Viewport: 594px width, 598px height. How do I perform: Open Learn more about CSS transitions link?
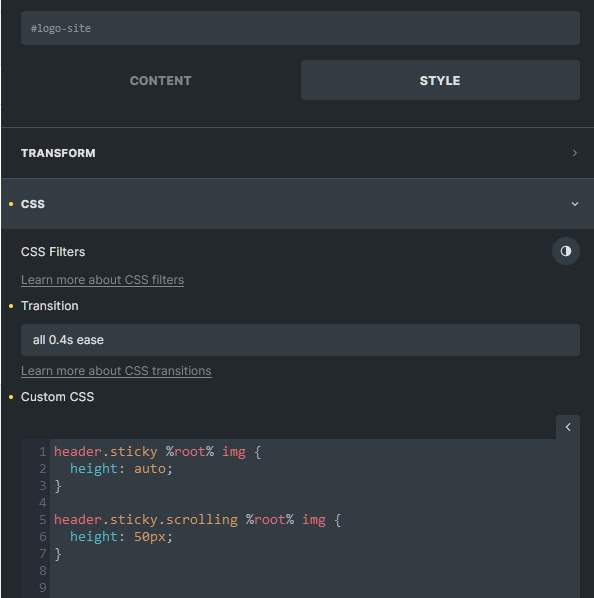tap(116, 371)
